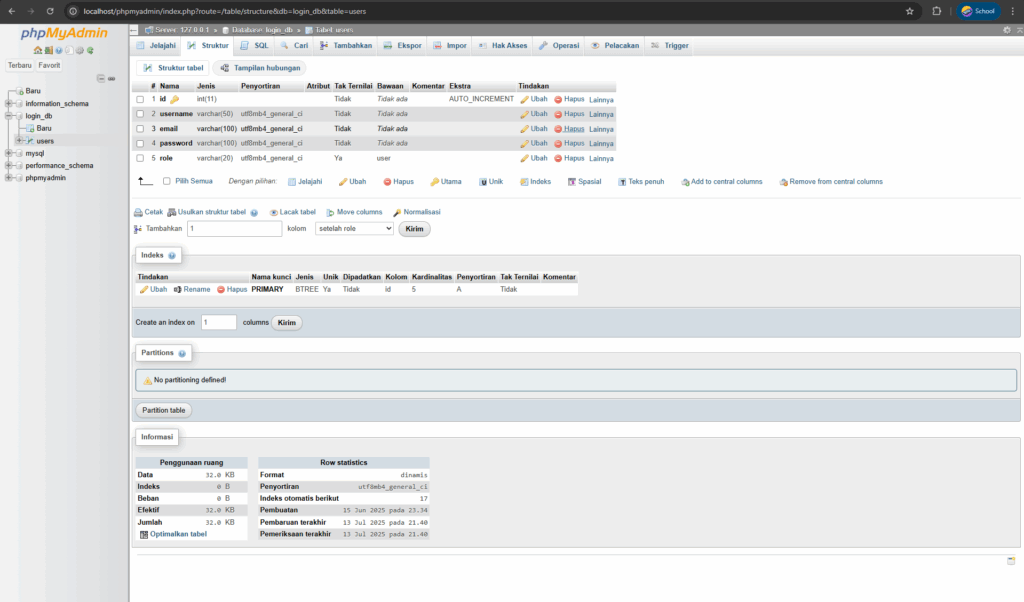
Task: Expand information_schema database node
Action: pos(8,104)
